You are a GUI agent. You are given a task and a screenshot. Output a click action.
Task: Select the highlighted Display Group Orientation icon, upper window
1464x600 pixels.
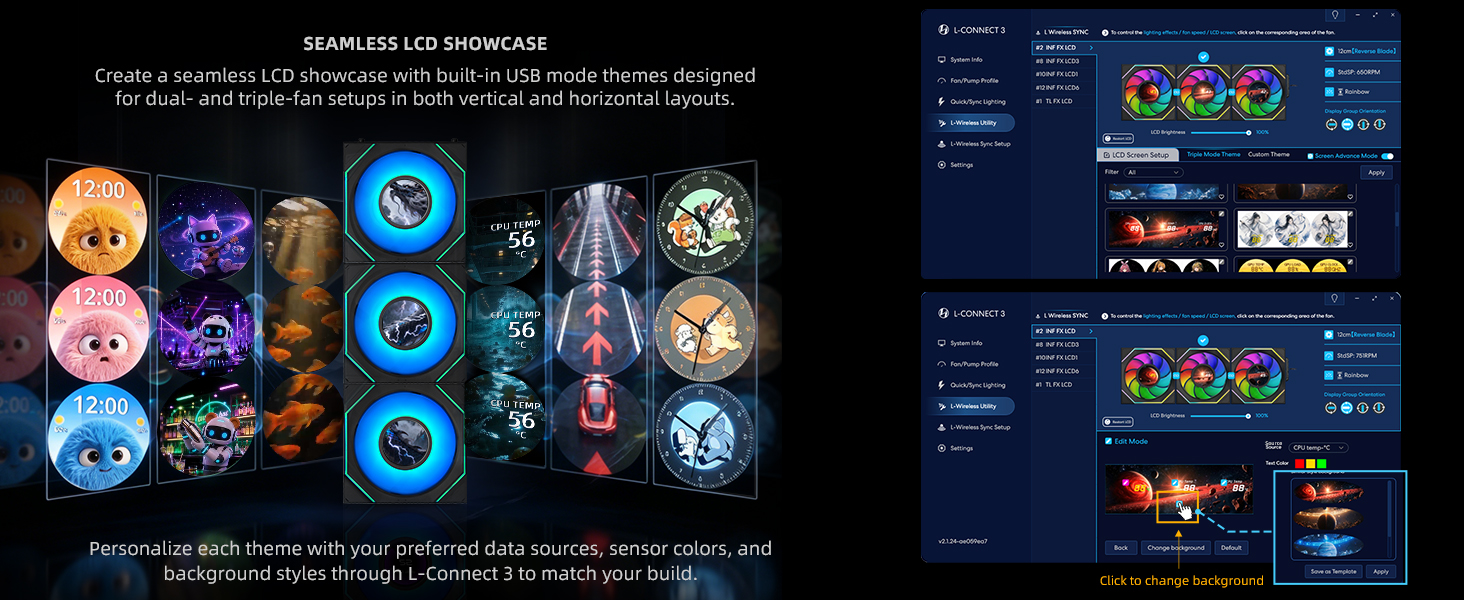[x=1347, y=124]
